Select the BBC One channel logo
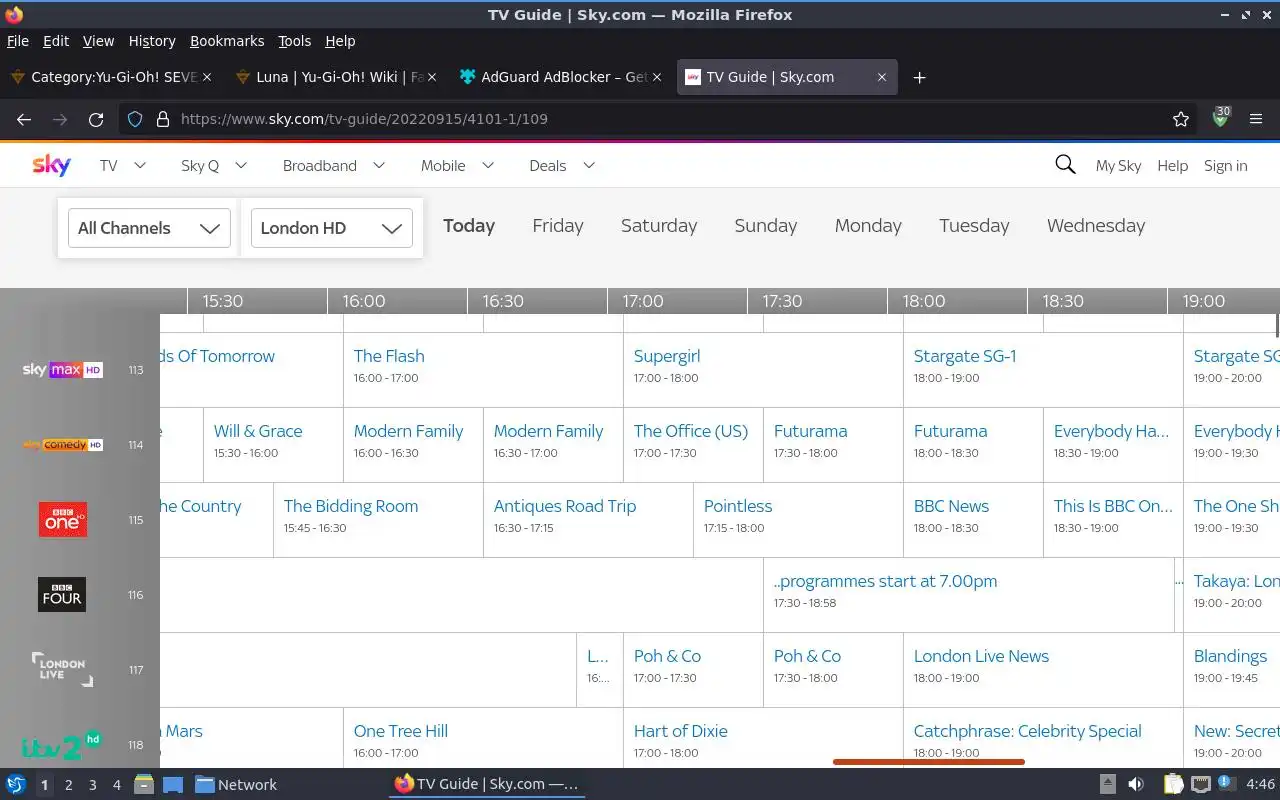 pos(62,520)
